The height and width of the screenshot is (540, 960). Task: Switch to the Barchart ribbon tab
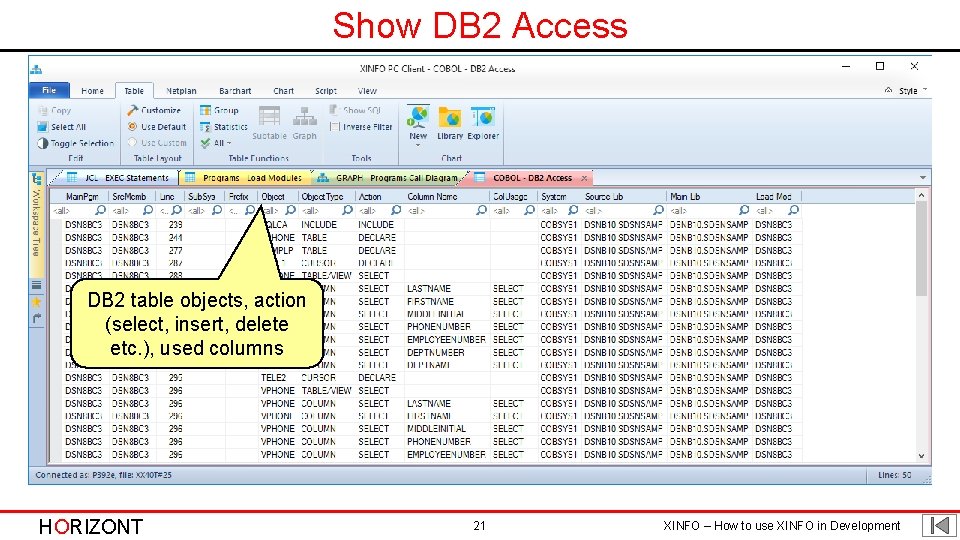pyautogui.click(x=235, y=91)
